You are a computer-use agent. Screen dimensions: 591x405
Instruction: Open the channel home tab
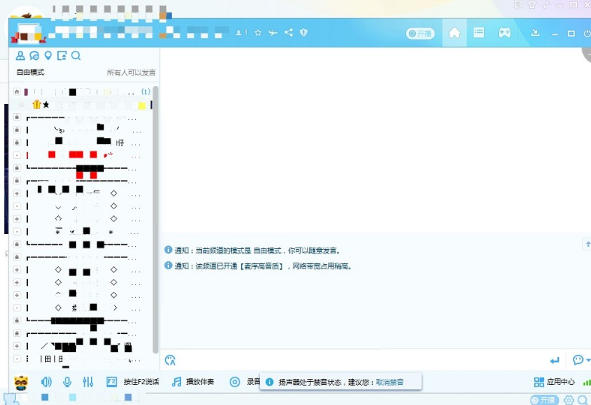[x=454, y=33]
